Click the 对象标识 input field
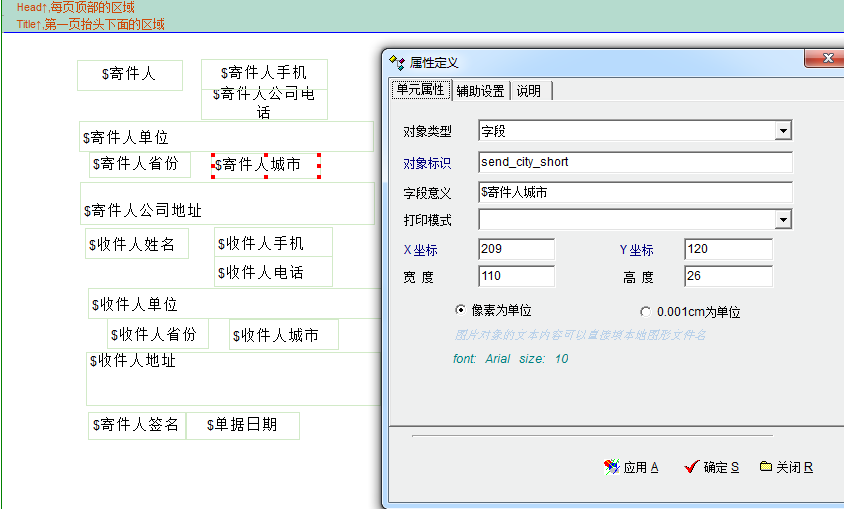The height and width of the screenshot is (509, 844). 635,162
